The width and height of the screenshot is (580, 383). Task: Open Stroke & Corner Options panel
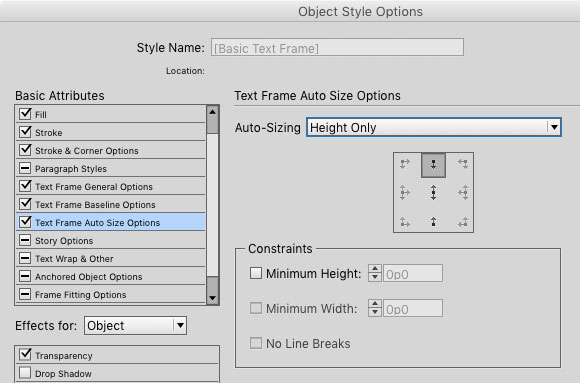(x=111, y=150)
